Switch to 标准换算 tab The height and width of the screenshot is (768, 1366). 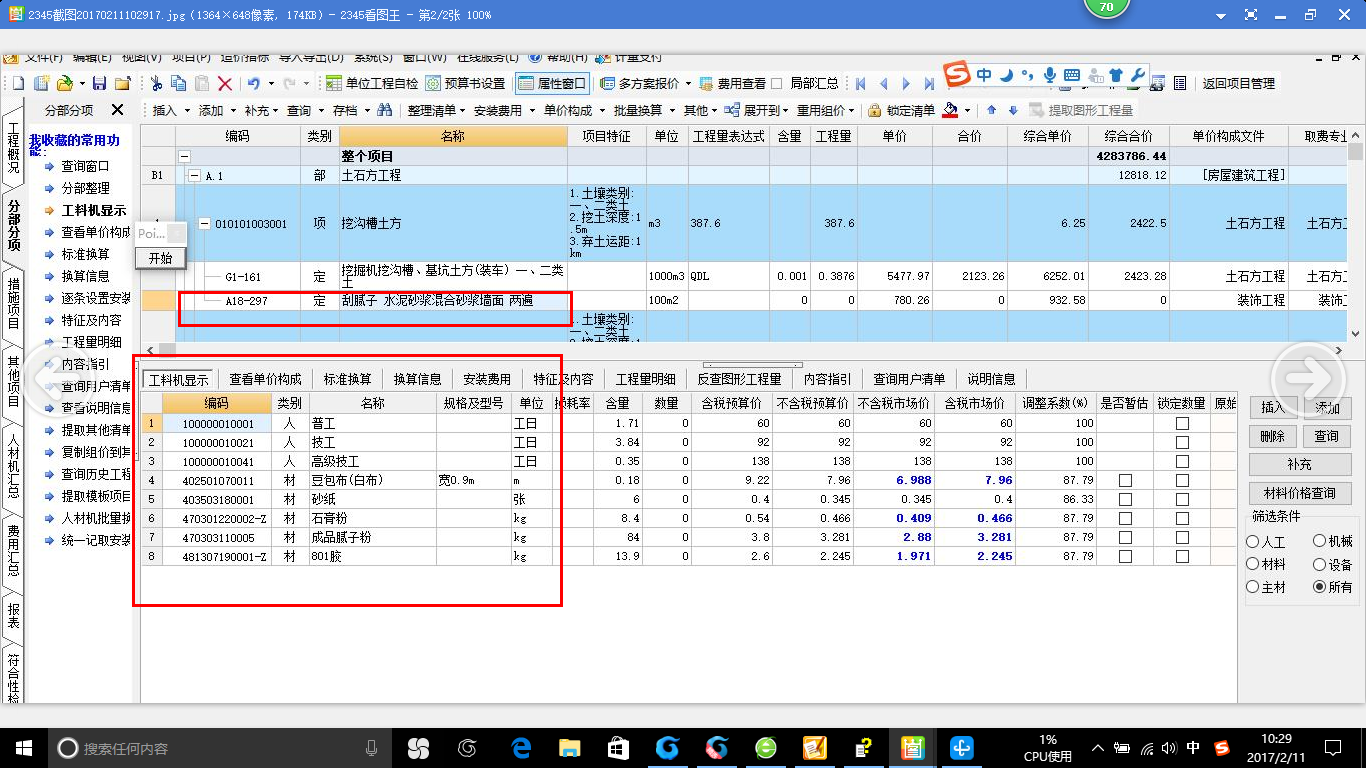click(x=347, y=379)
